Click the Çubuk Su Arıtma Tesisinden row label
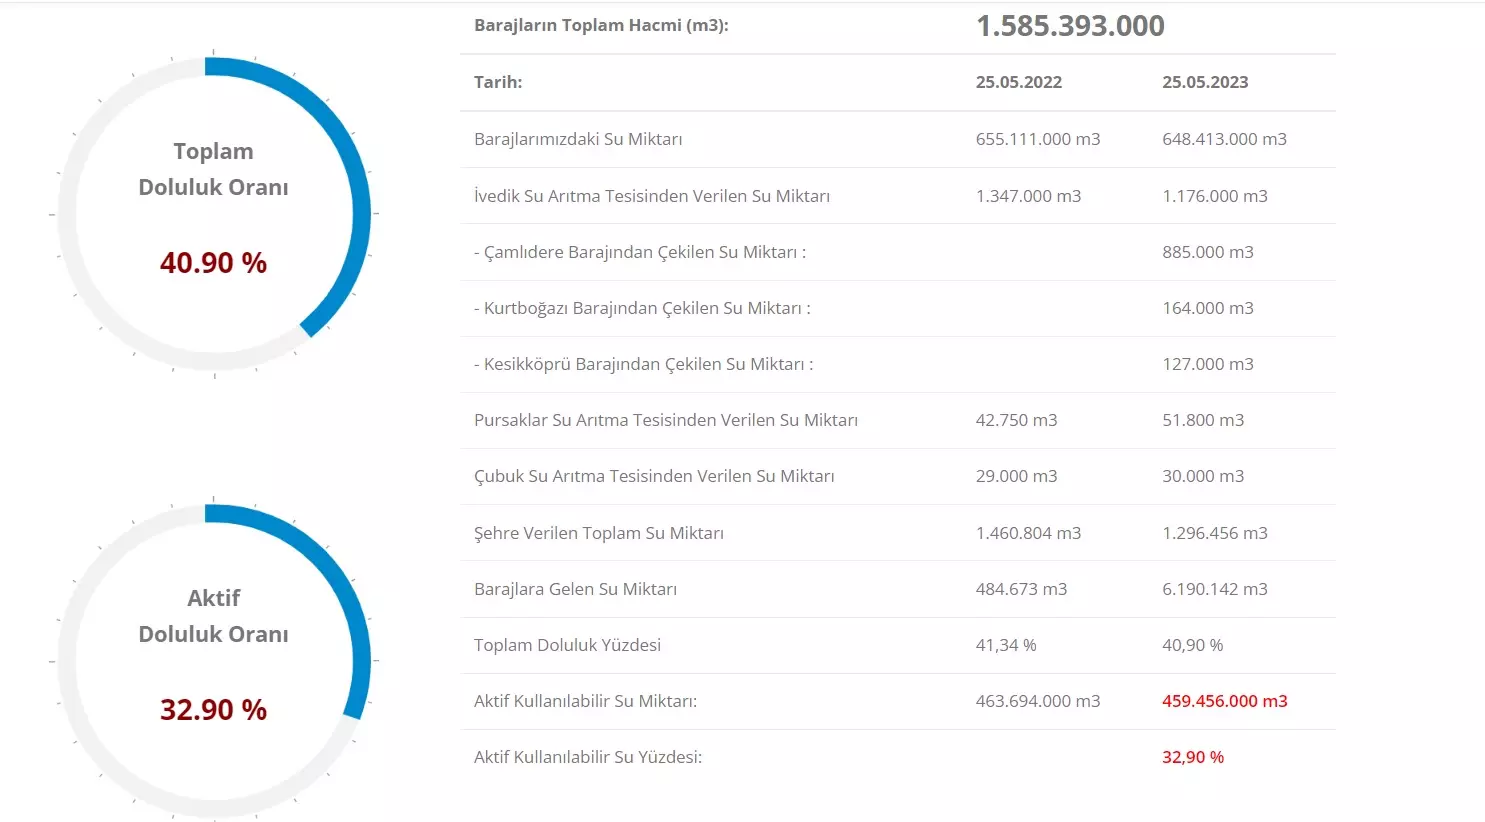Image resolution: width=1485 pixels, height=822 pixels. [654, 476]
